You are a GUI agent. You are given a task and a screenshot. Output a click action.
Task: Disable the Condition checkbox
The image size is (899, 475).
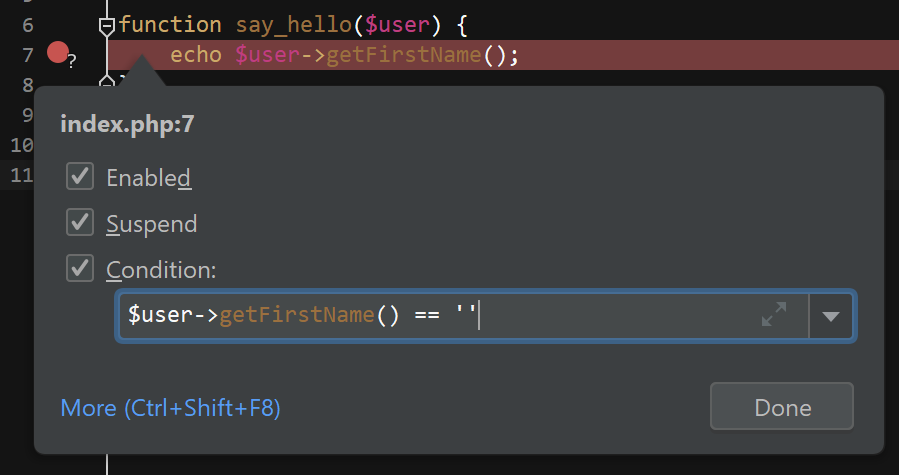click(x=80, y=268)
